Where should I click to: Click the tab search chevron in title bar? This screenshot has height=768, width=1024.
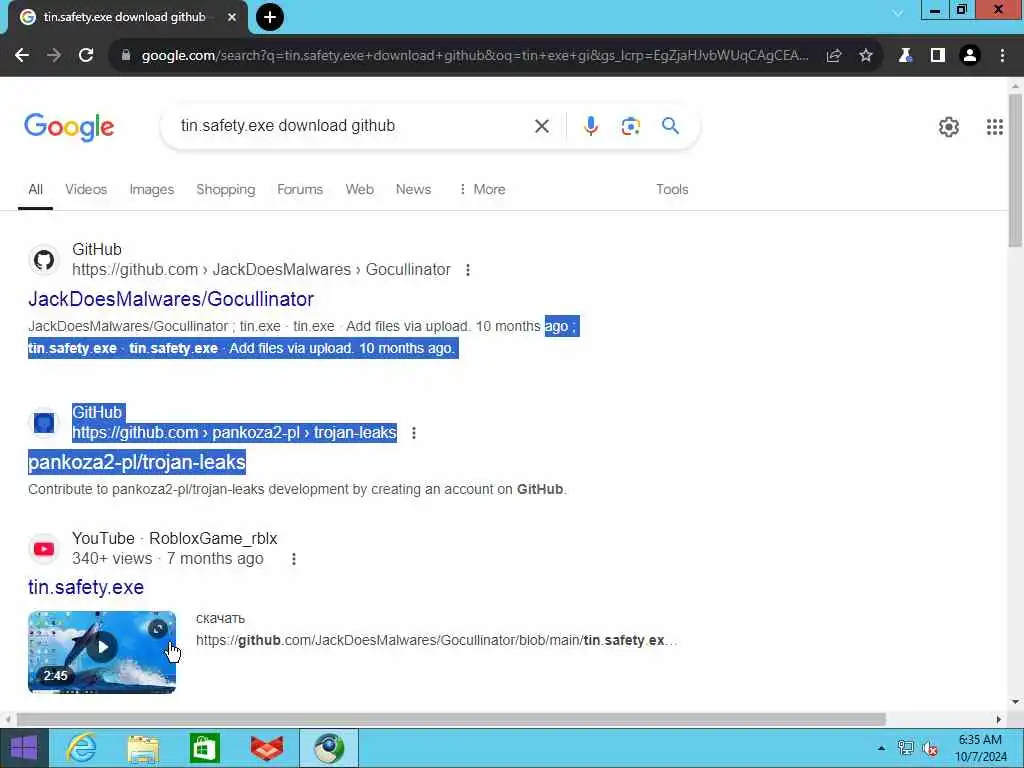898,13
